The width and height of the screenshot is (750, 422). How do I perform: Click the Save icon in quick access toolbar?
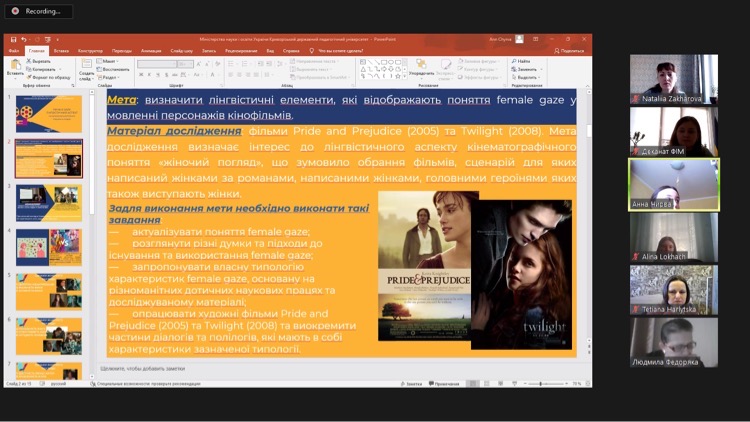pyautogui.click(x=13, y=39)
